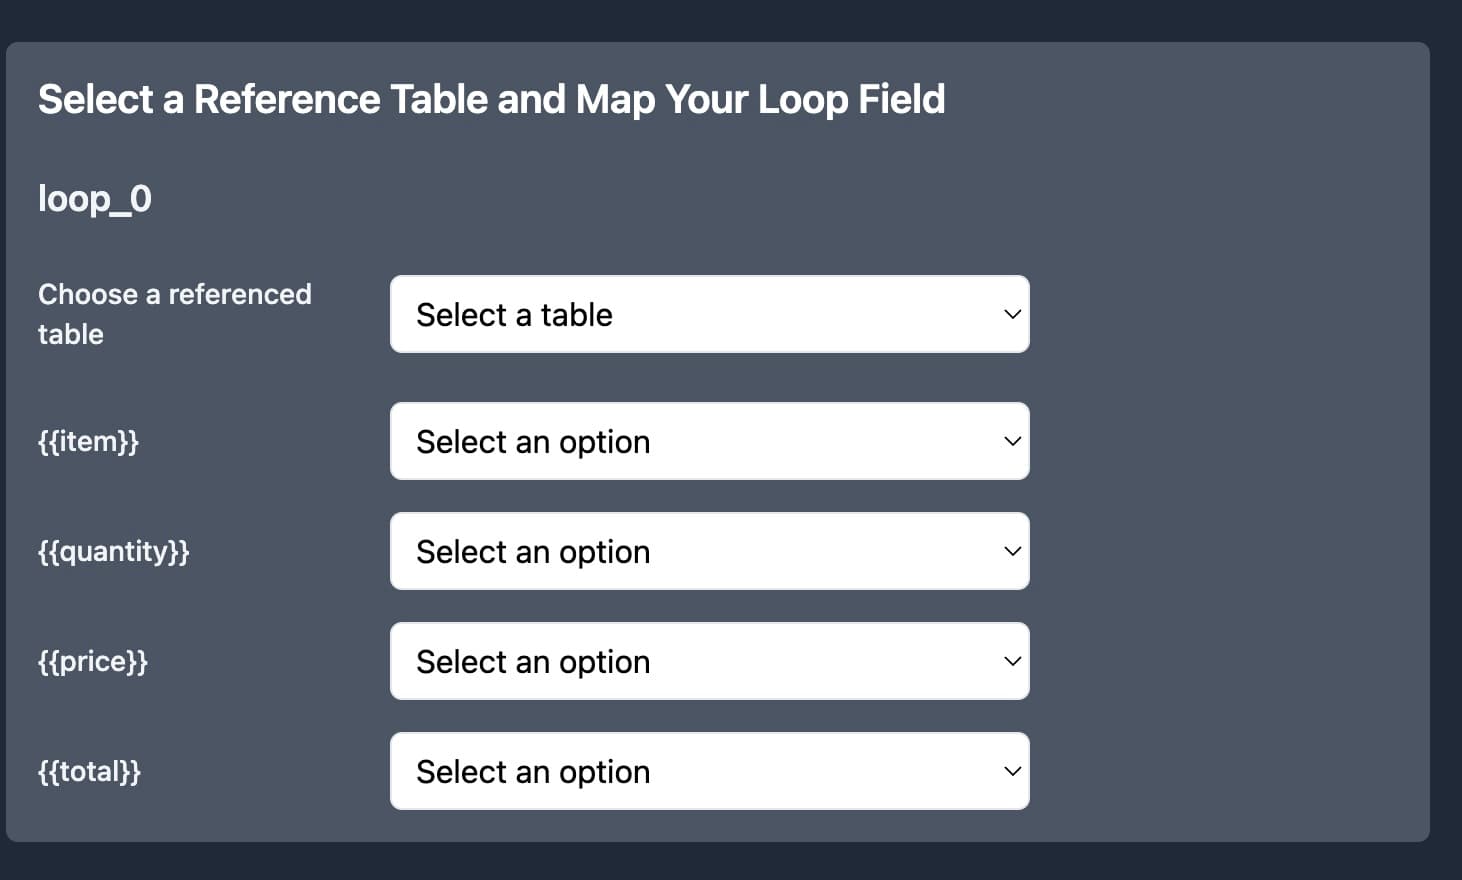The image size is (1462, 880).
Task: Click the {{item}} field label
Action: (88, 441)
